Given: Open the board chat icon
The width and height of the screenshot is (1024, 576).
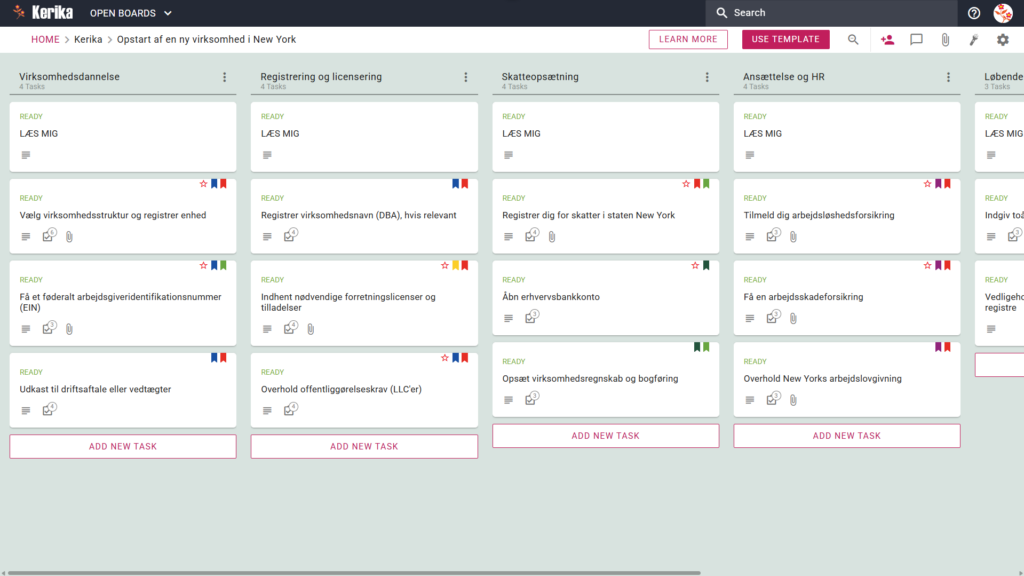Looking at the screenshot, I should pyautogui.click(x=916, y=39).
